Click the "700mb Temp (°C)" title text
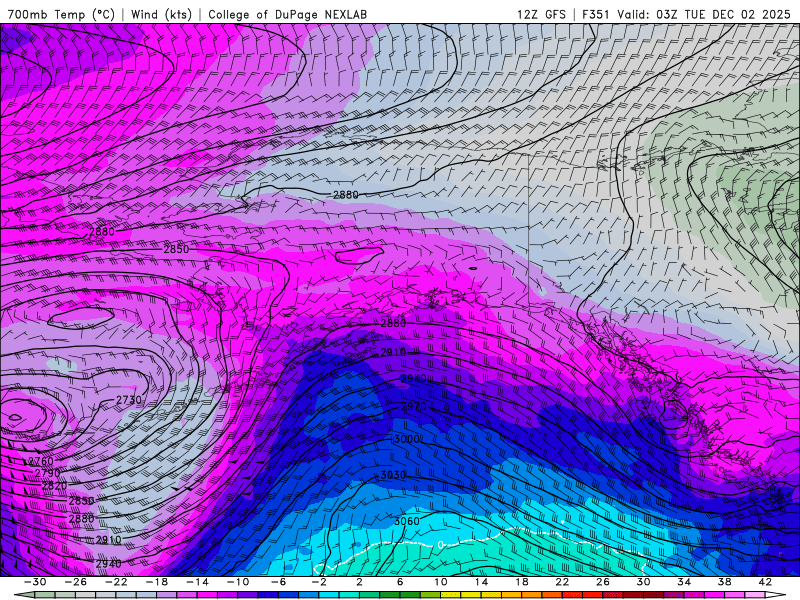Screen dimensions: 800x600 pos(61,14)
